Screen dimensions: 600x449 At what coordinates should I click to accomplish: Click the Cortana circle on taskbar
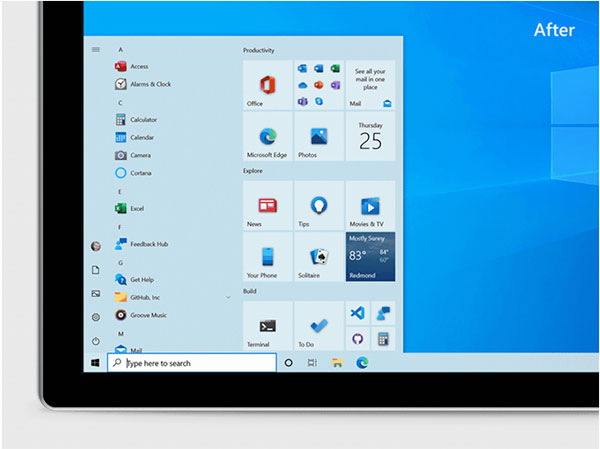coord(289,363)
